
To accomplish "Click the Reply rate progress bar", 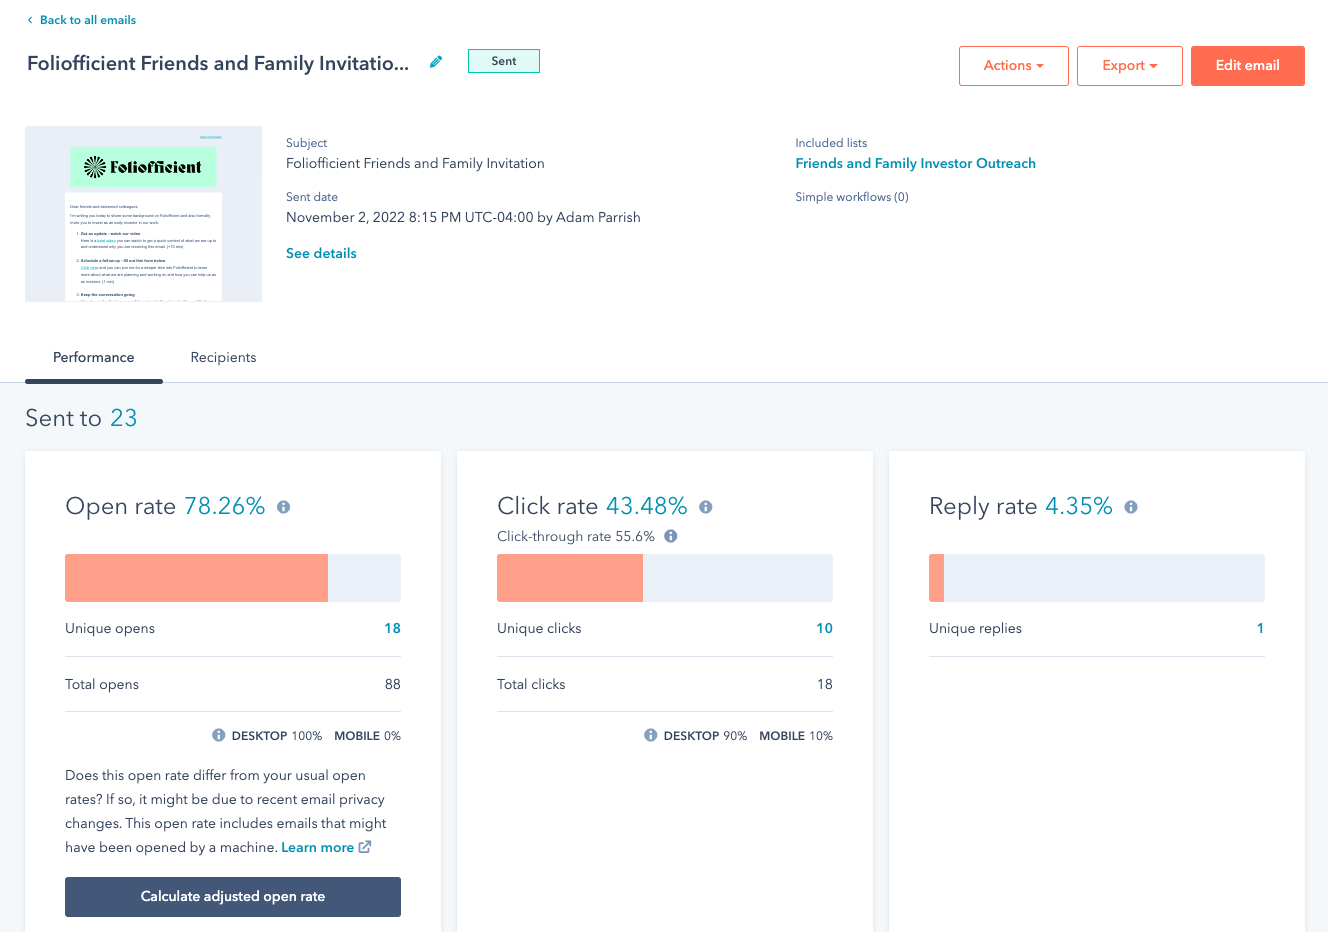I will click(x=1097, y=578).
